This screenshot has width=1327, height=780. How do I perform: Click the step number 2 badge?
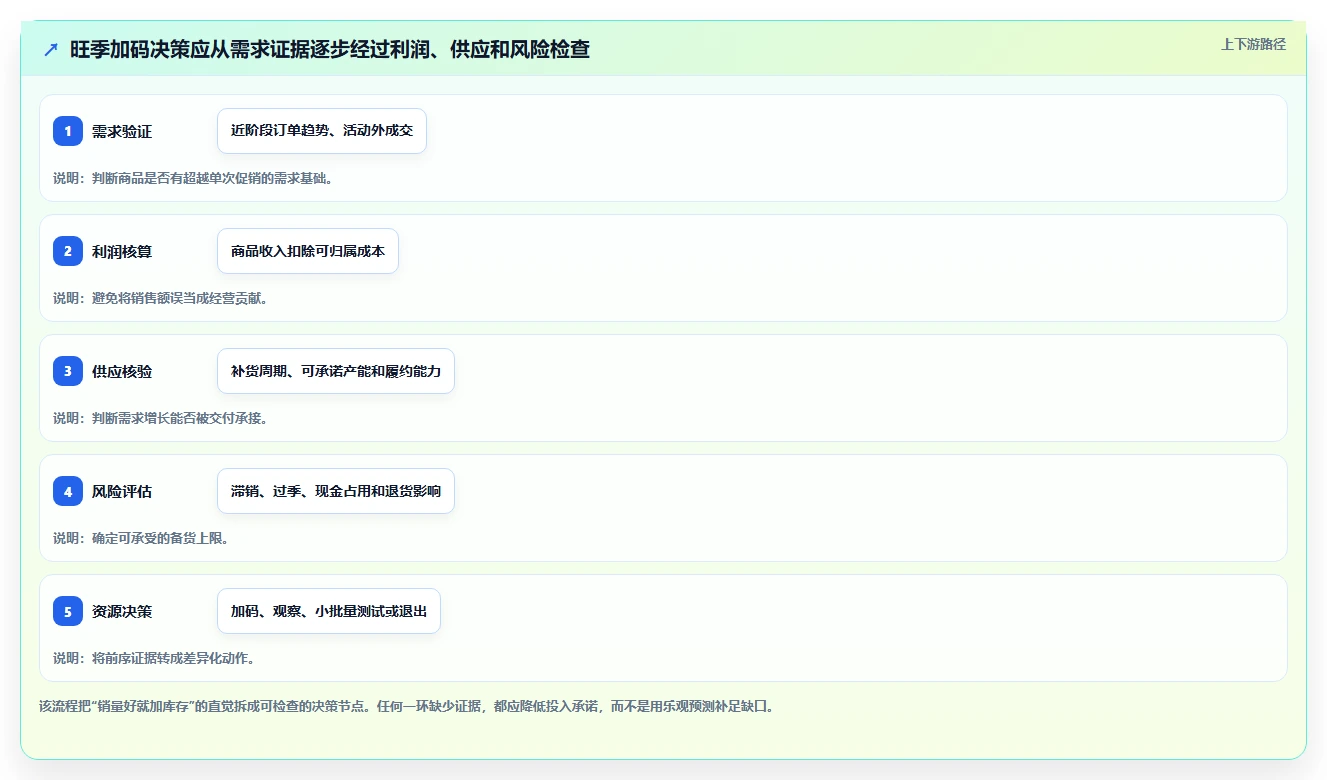[x=68, y=251]
